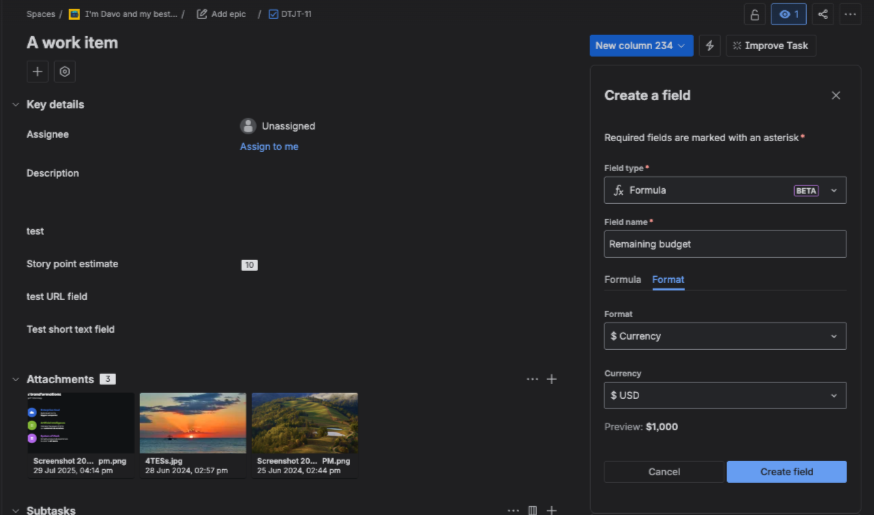
Task: Switch to the Formula tab
Action: [x=622, y=279]
